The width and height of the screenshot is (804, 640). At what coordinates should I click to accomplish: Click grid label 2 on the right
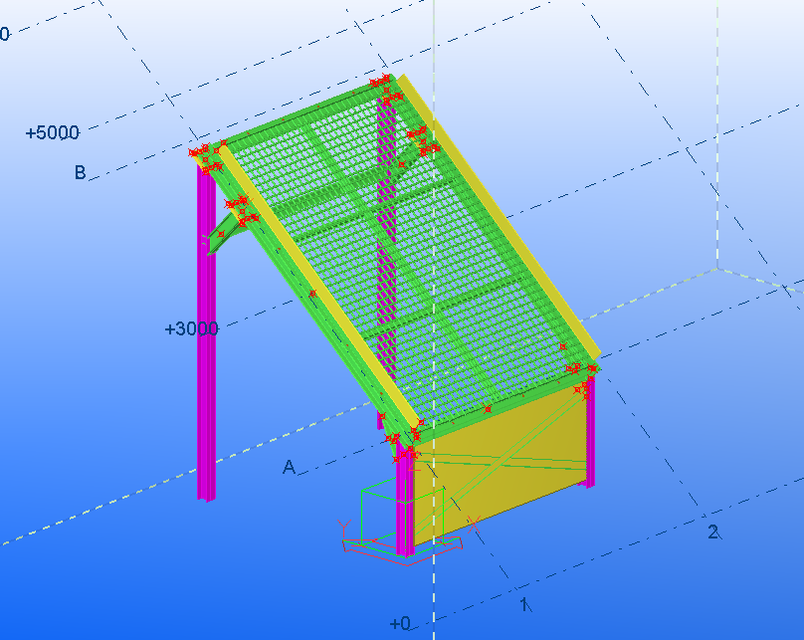(714, 532)
